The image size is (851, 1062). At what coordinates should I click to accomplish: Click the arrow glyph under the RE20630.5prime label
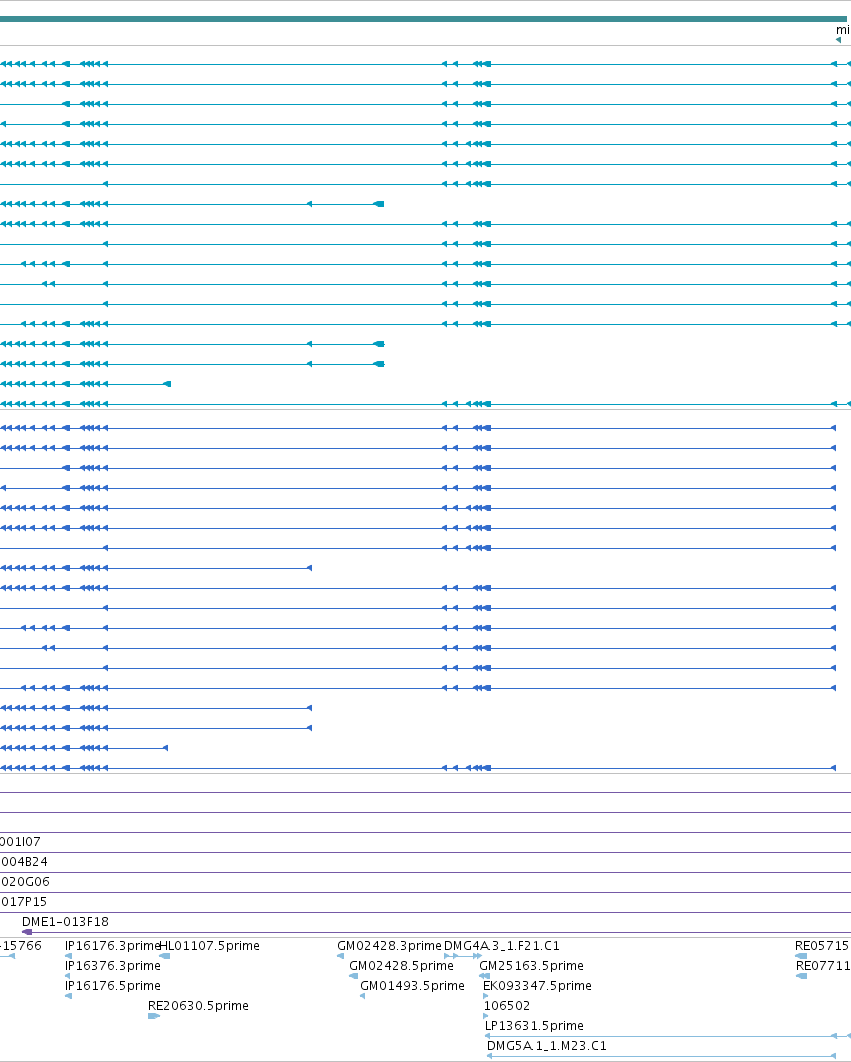154,1016
